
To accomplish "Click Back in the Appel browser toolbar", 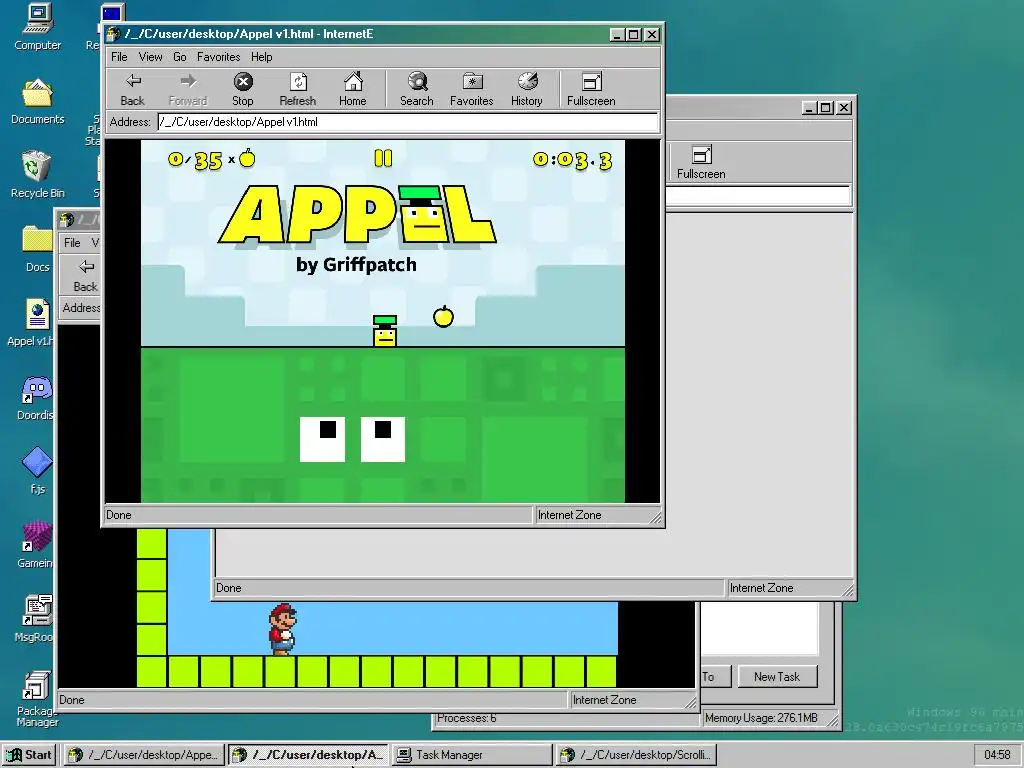I will [x=133, y=89].
